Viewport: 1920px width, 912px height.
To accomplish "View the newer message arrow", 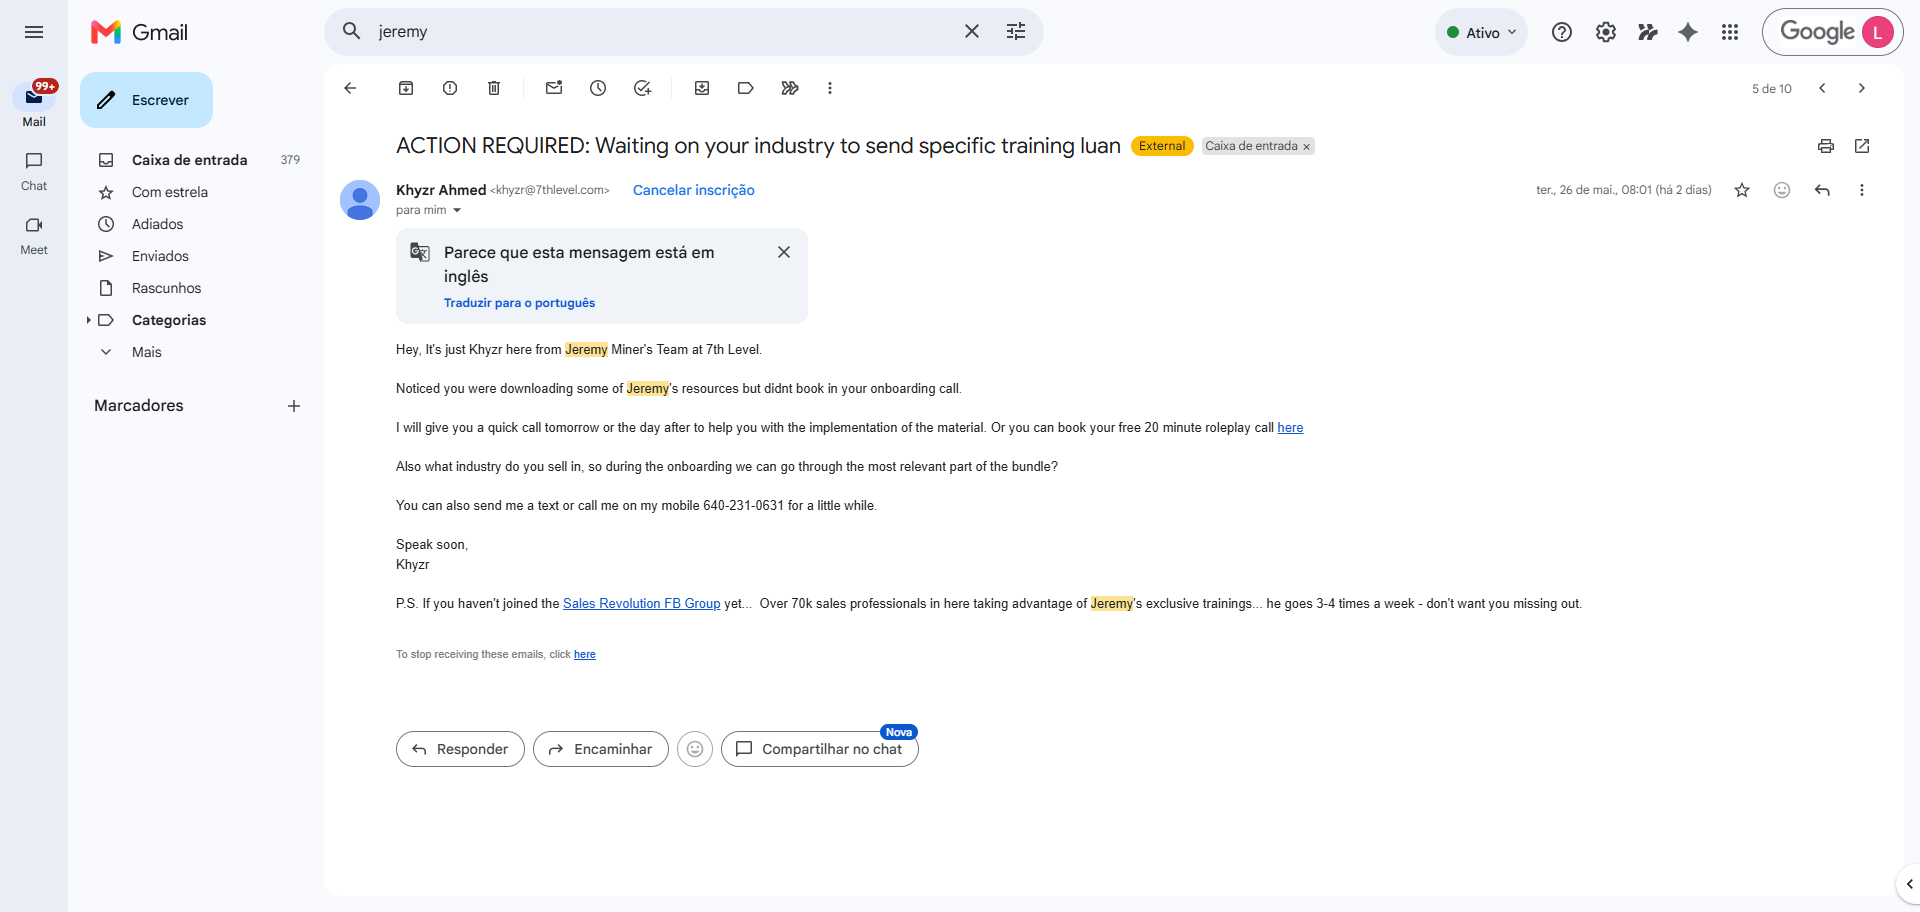I will click(1822, 88).
